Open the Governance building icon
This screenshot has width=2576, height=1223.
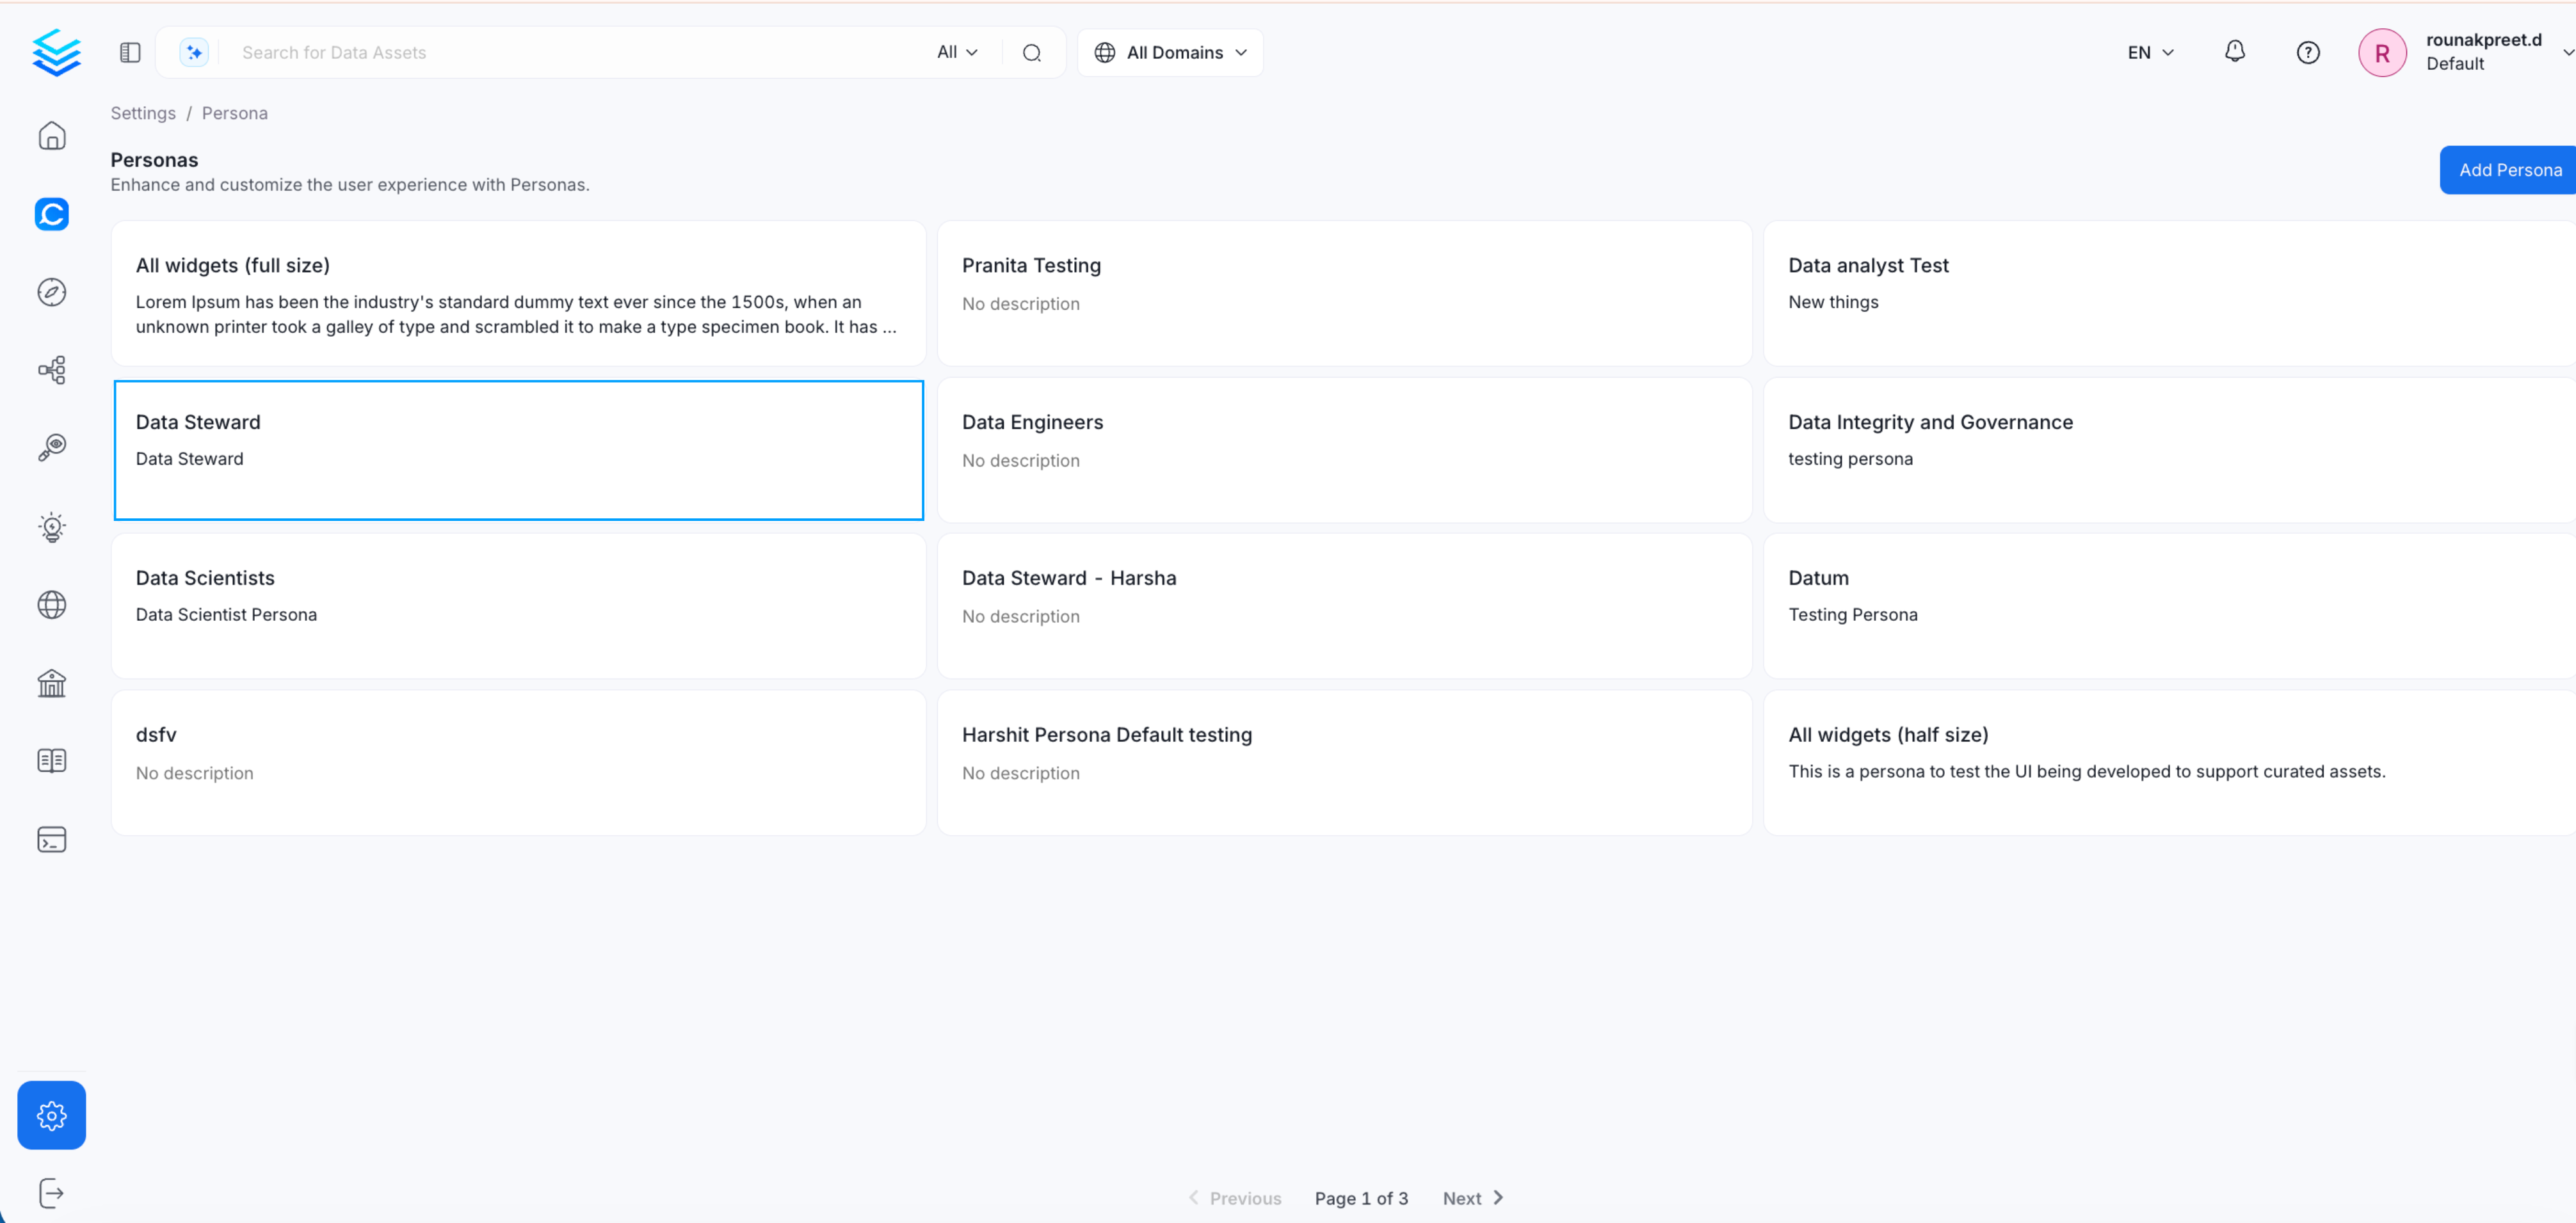(x=52, y=683)
